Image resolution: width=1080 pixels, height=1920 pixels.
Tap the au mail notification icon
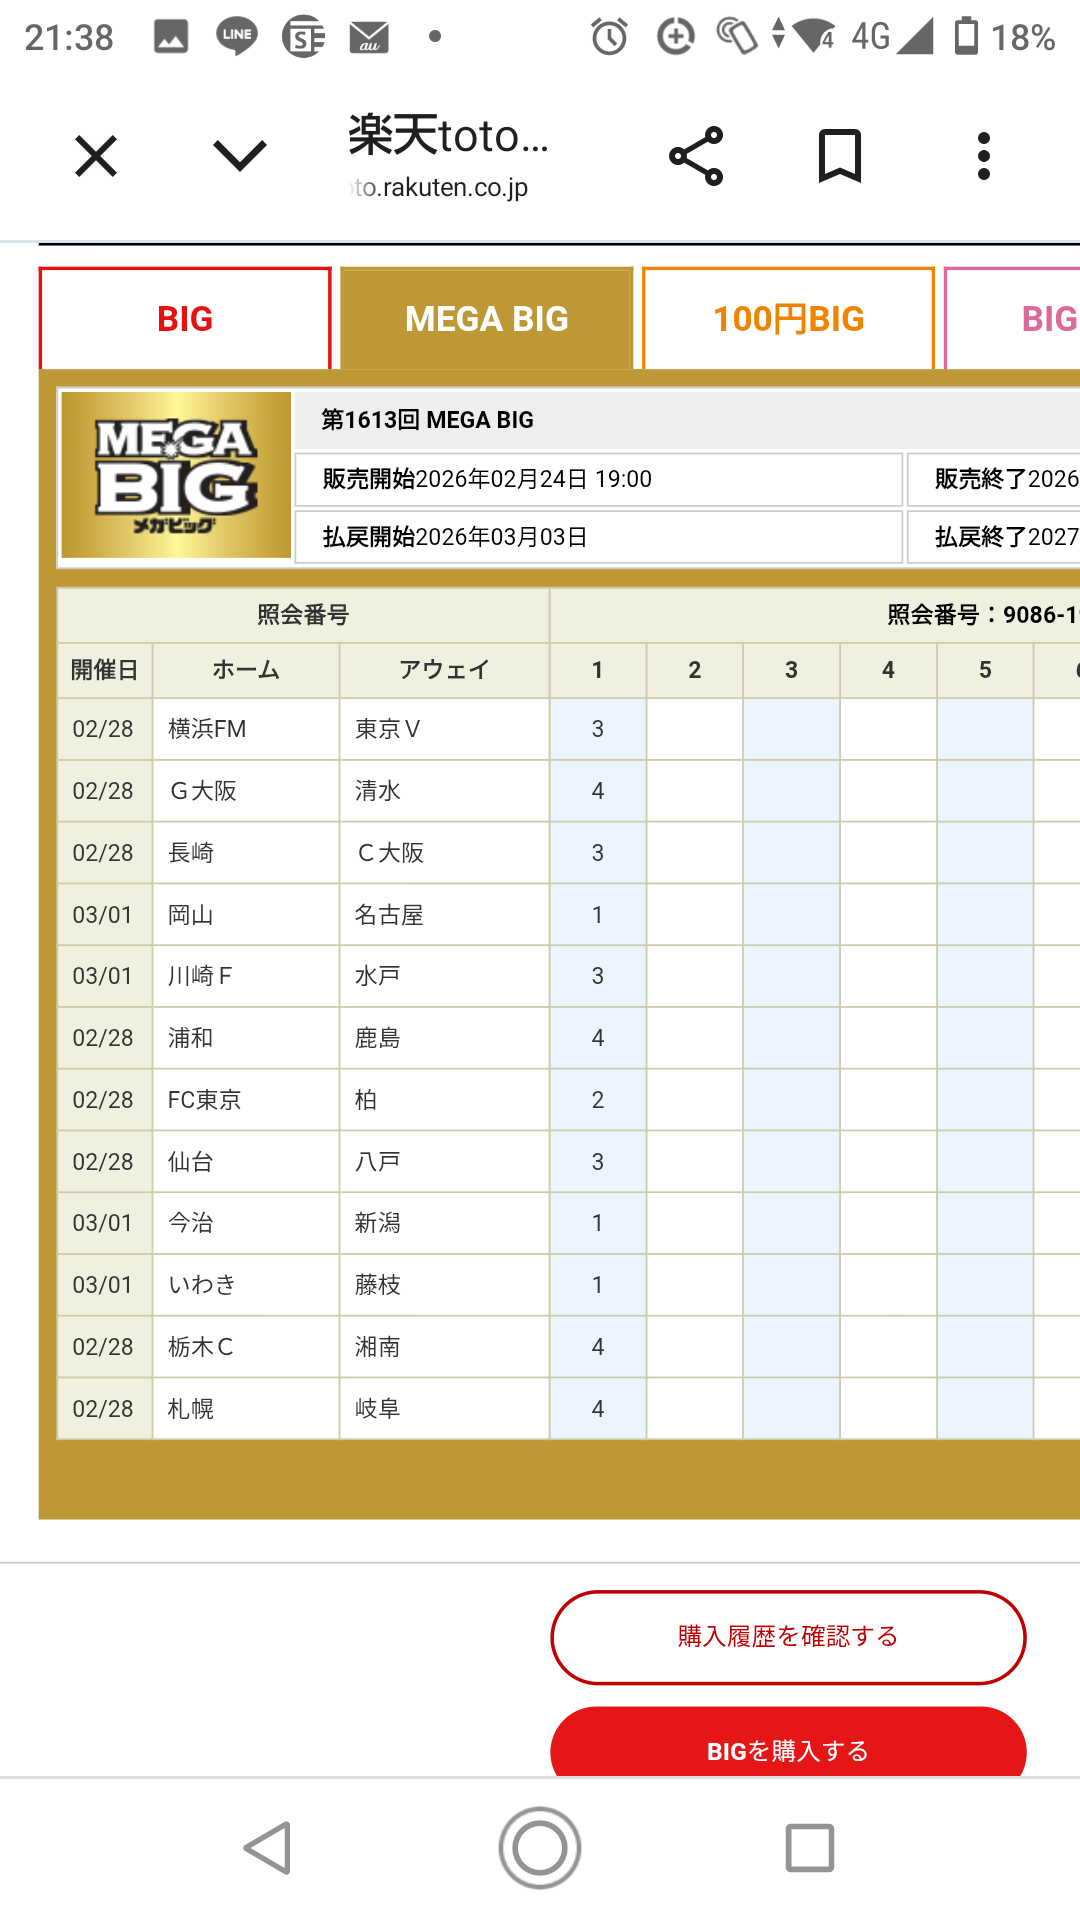pyautogui.click(x=369, y=38)
